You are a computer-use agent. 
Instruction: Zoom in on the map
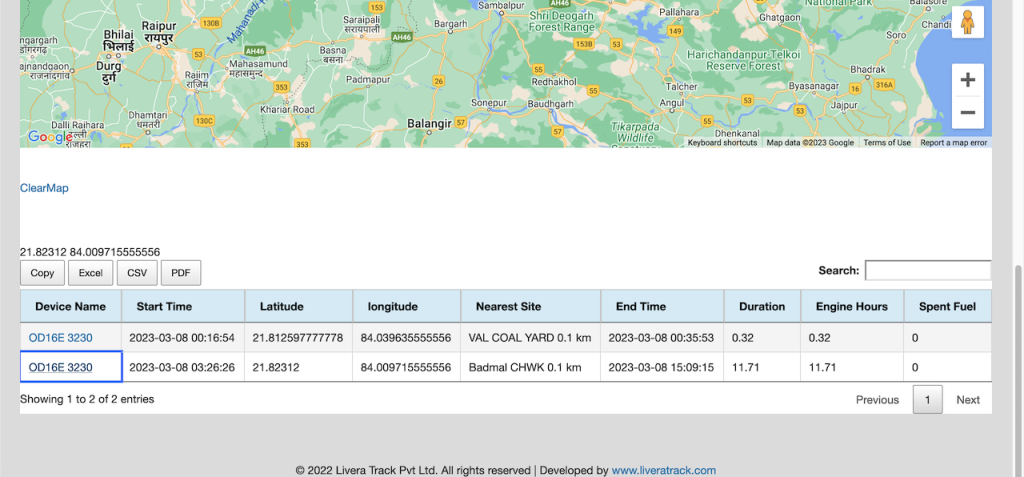point(967,80)
